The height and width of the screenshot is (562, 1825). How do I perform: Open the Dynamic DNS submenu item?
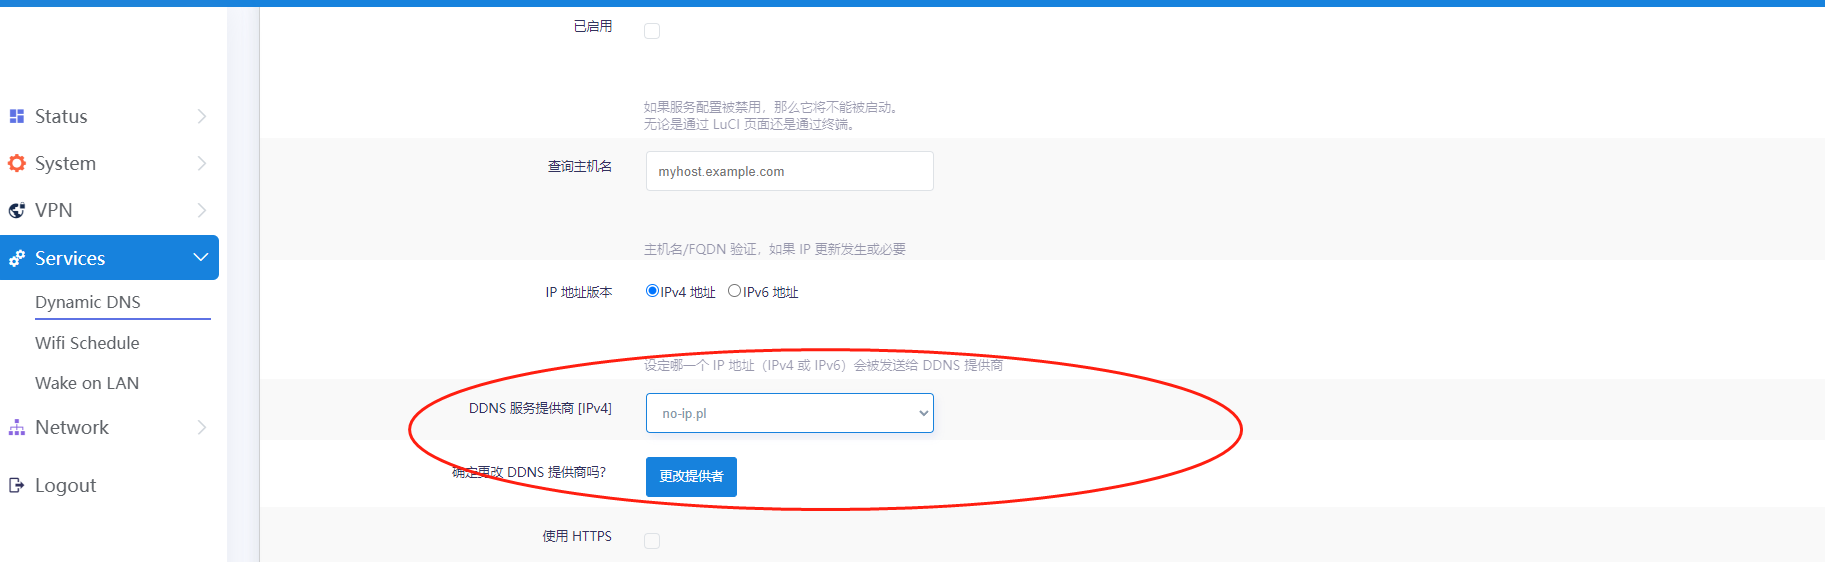(x=88, y=302)
